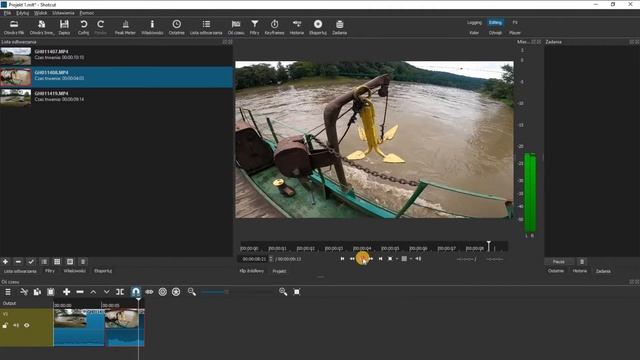Ripple delete with timeline minus icon
The width and height of the screenshot is (640, 360).
[x=80, y=291]
